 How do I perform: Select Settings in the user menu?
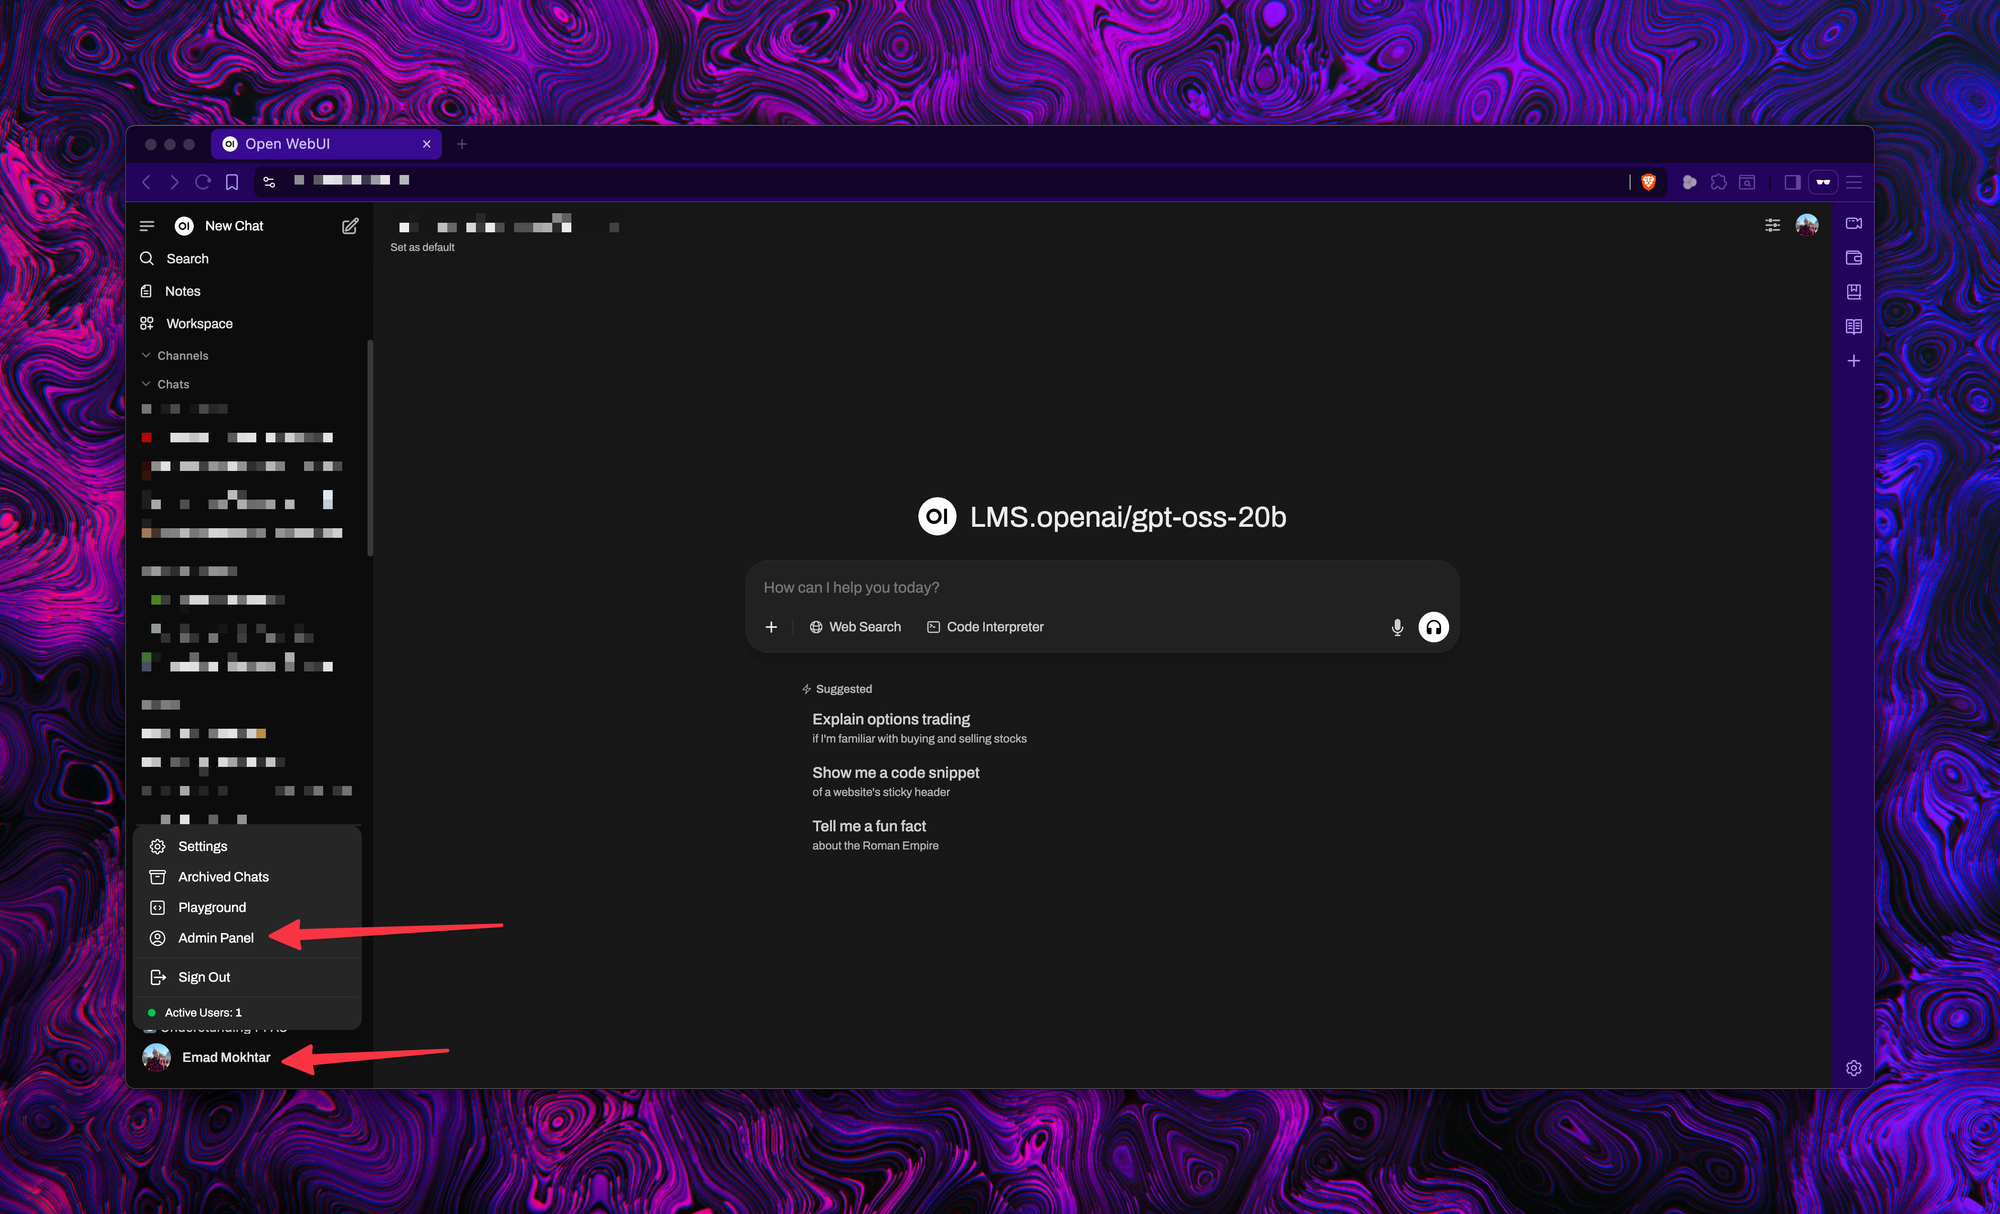247,846
